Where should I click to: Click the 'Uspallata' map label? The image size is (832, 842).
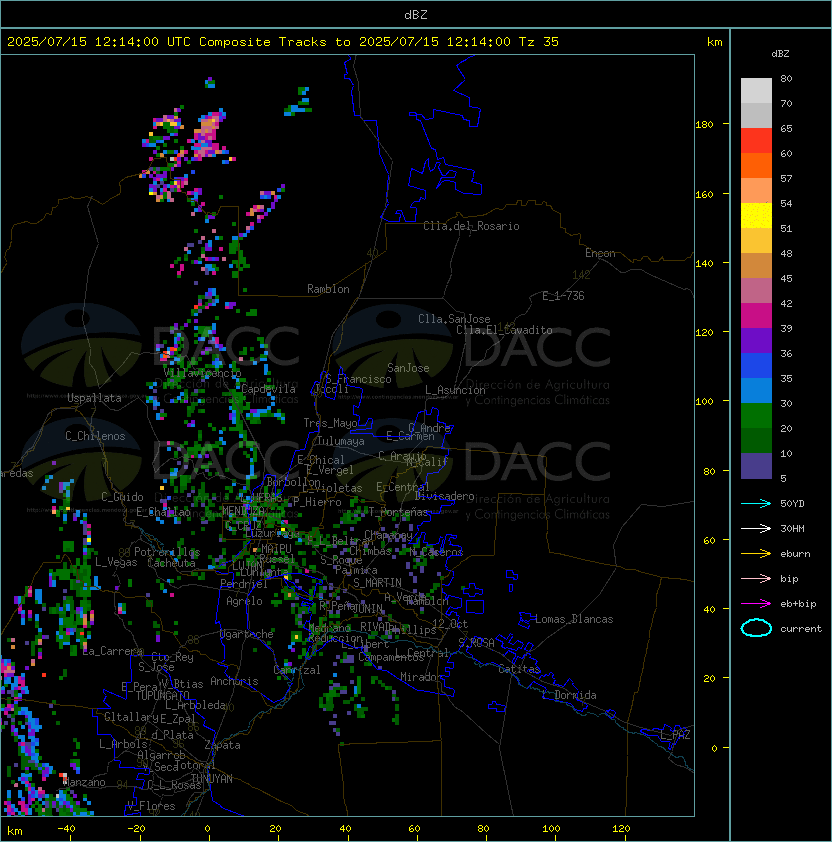click(x=94, y=398)
